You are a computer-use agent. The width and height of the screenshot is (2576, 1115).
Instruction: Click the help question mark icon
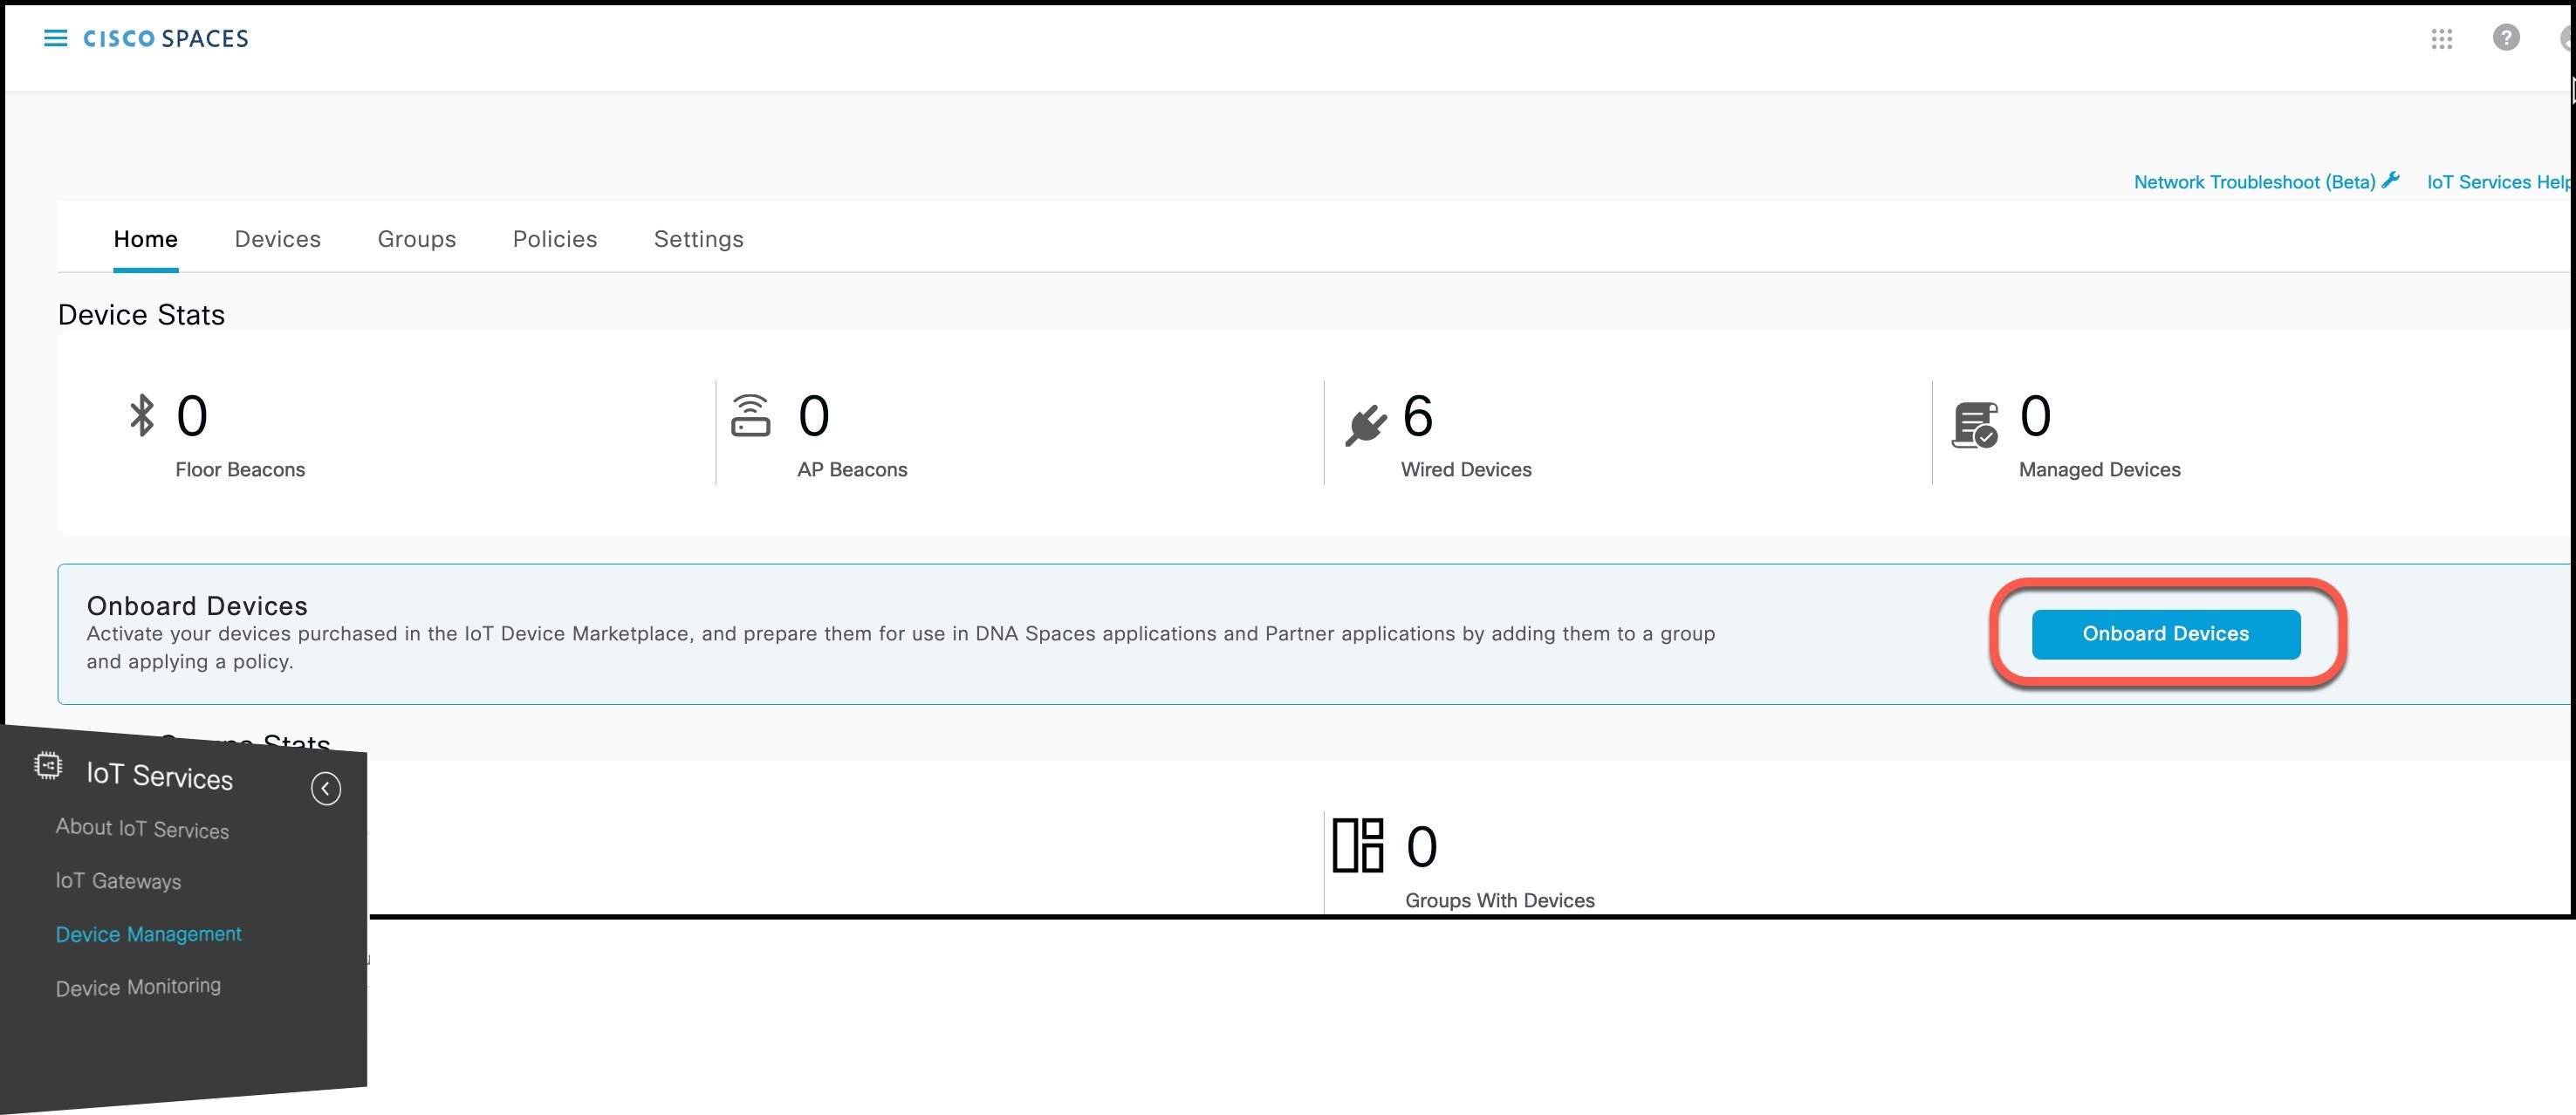pos(2507,39)
